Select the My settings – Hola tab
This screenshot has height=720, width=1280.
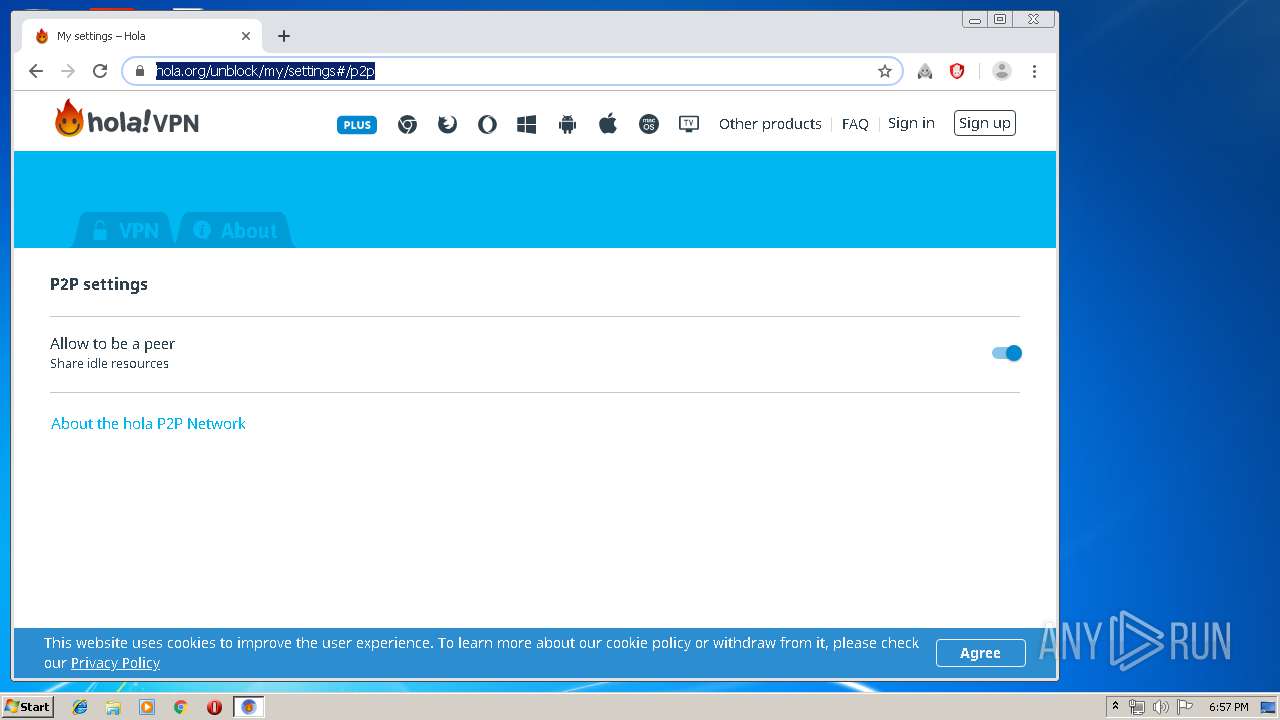pos(140,36)
